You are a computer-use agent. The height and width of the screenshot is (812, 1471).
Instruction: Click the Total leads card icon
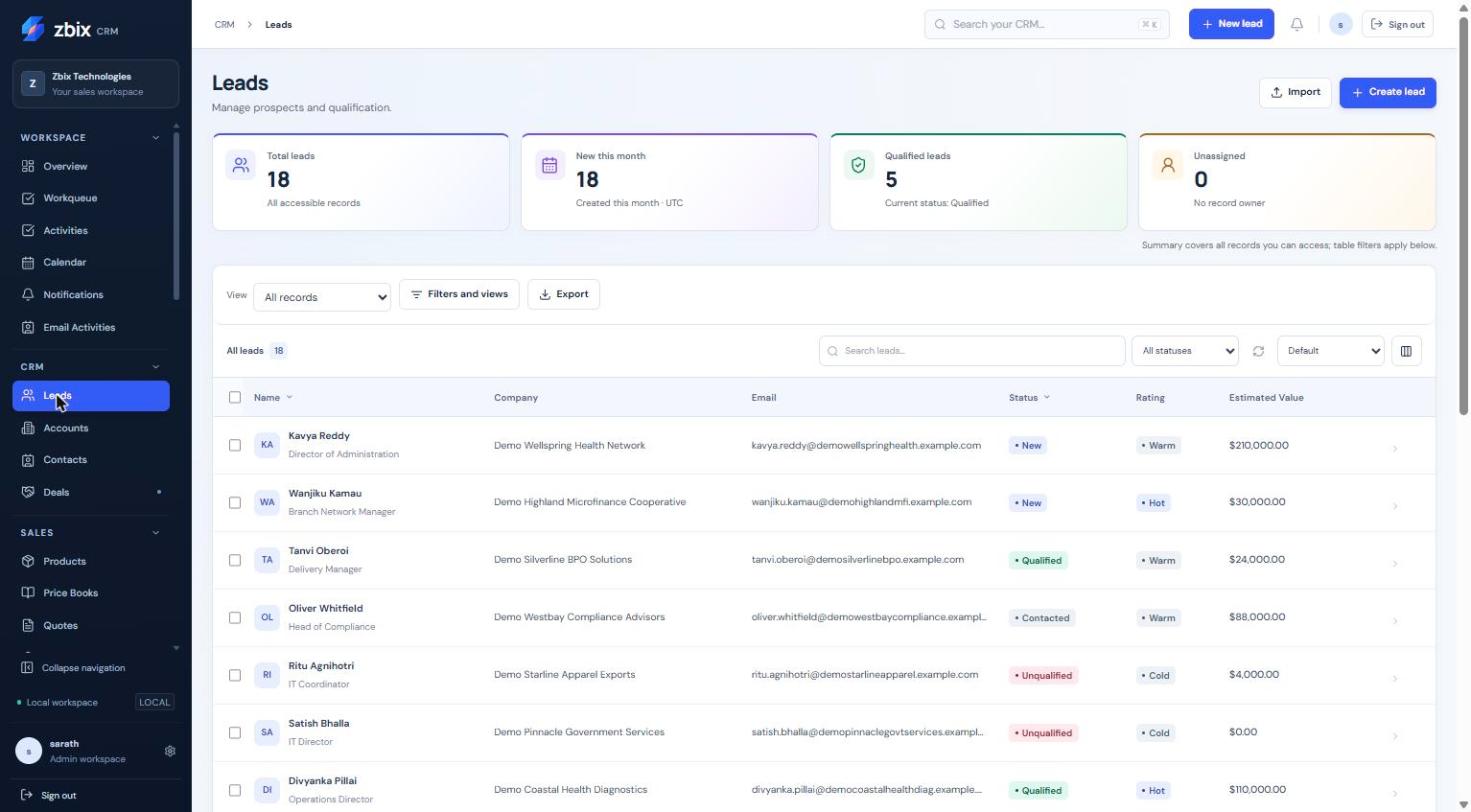[x=241, y=166]
